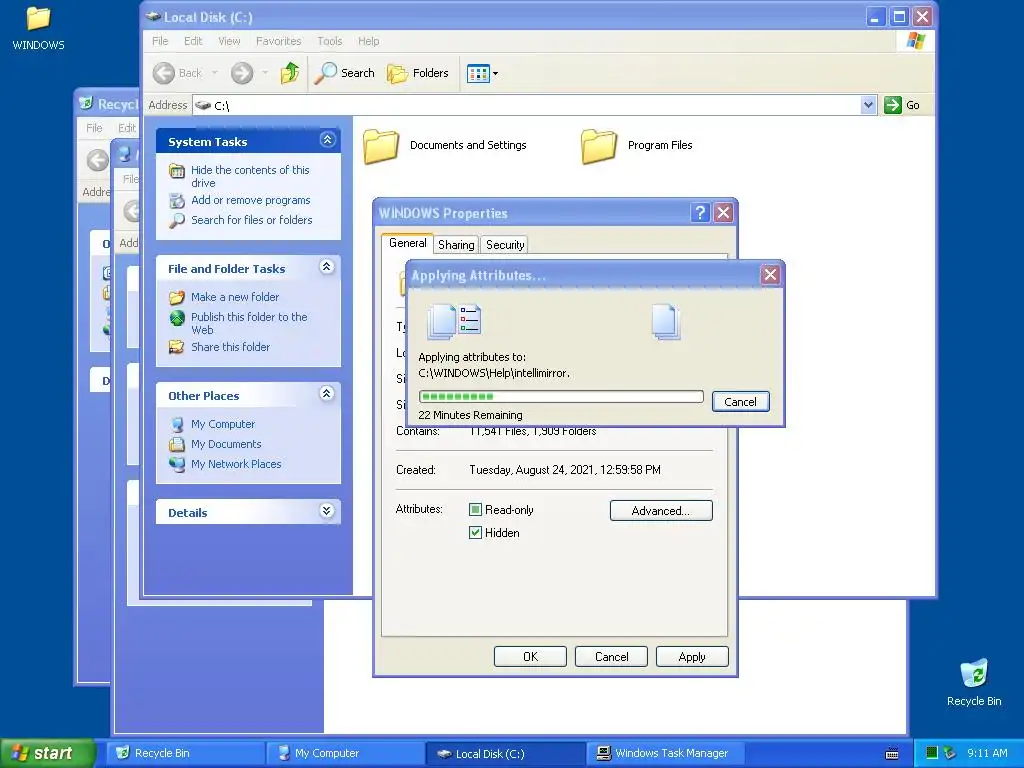
Task: Switch to Recycle Bin taskbar button
Action: (187, 753)
